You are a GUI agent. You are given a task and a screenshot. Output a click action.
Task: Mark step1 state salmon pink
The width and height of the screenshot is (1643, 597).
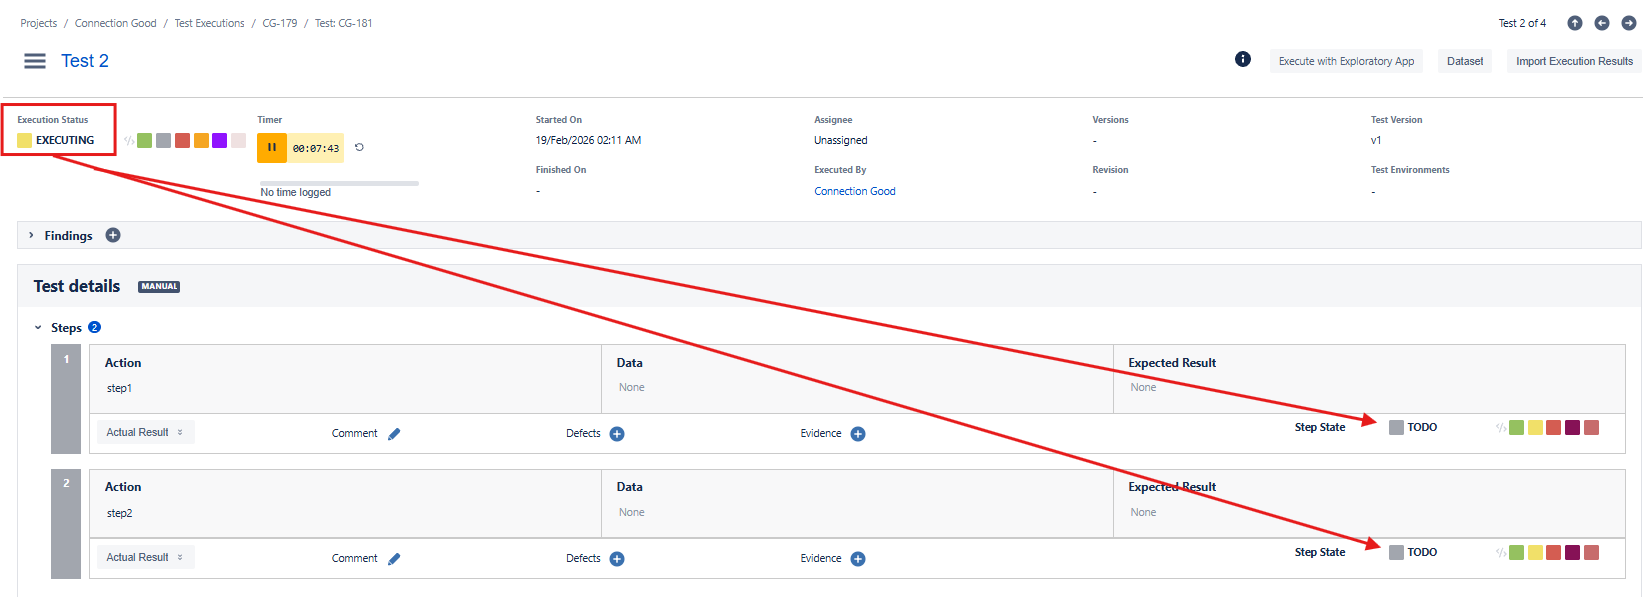[x=1591, y=428]
